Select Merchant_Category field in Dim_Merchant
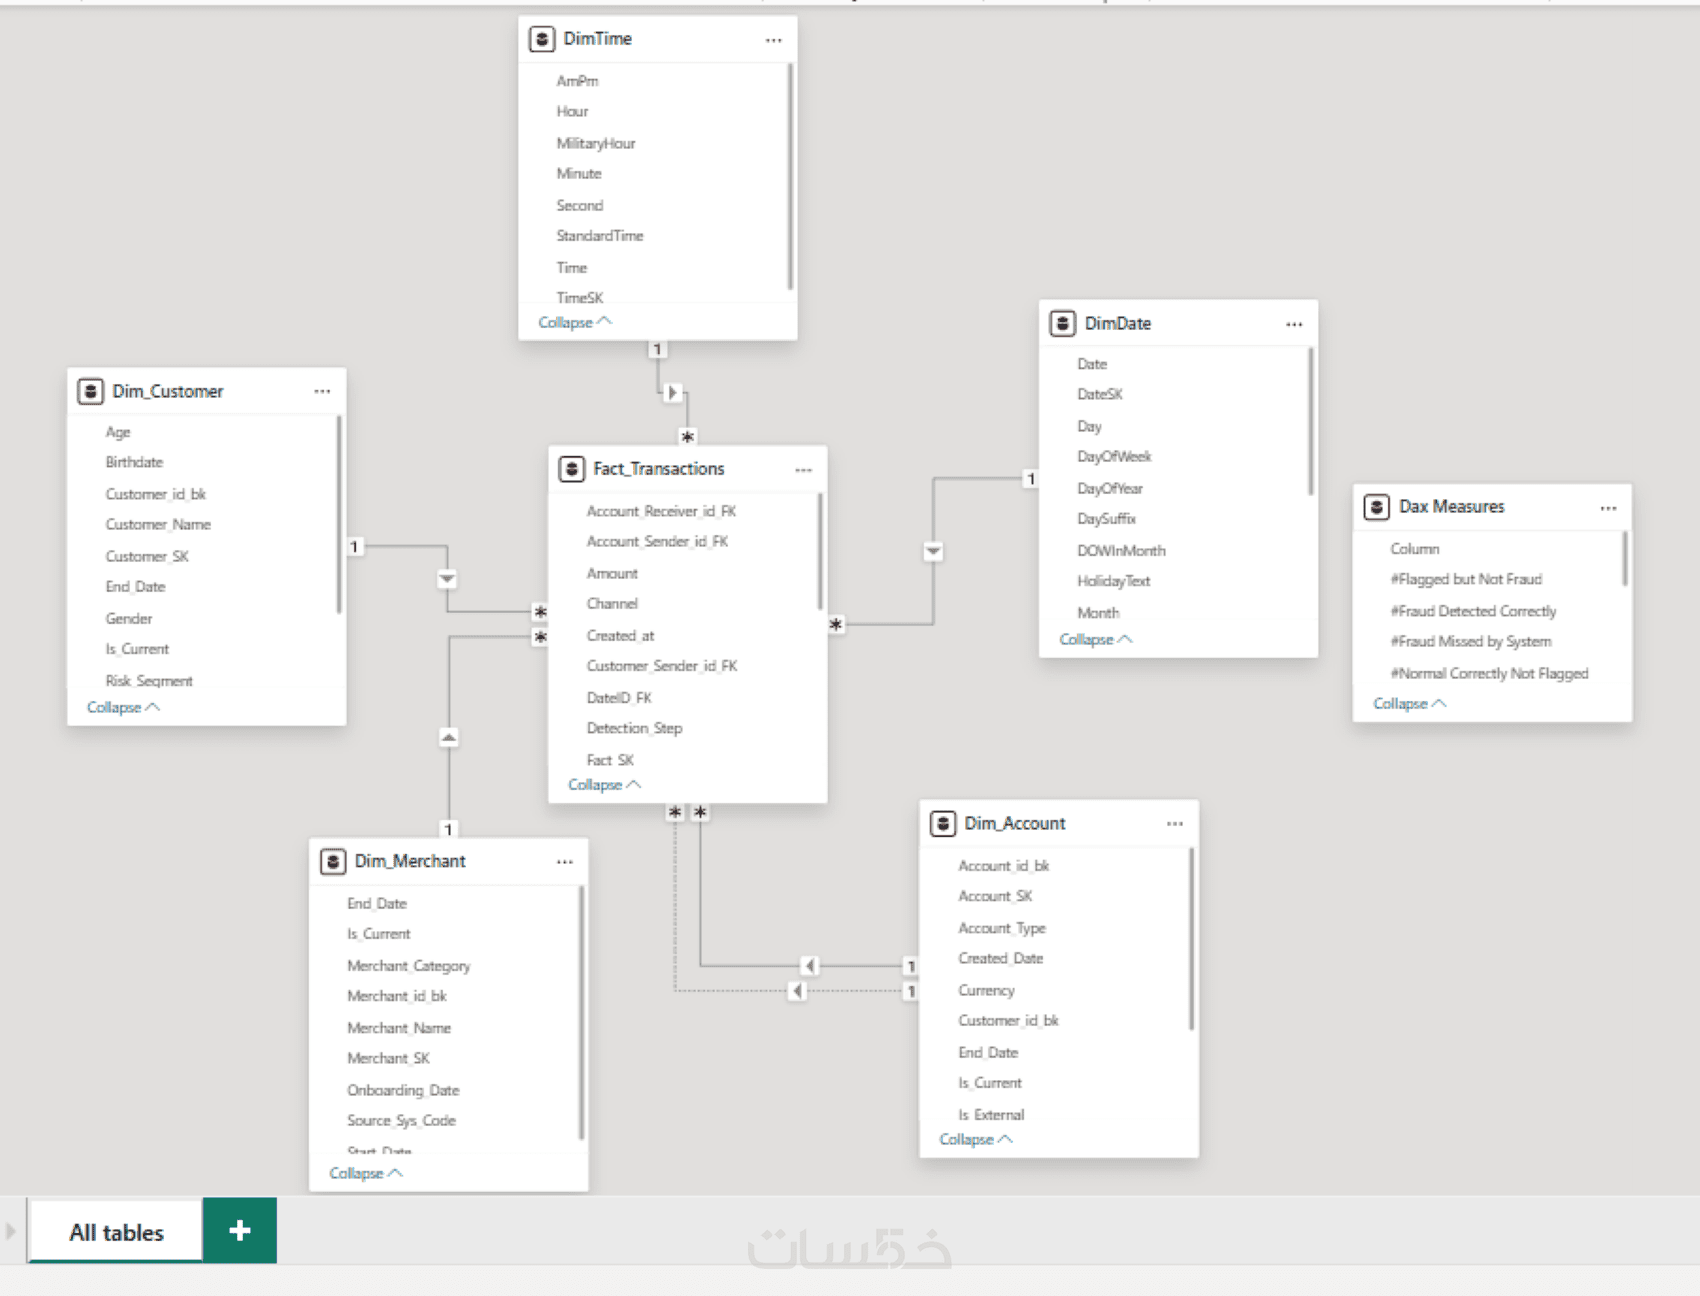Viewport: 1700px width, 1296px height. point(408,966)
